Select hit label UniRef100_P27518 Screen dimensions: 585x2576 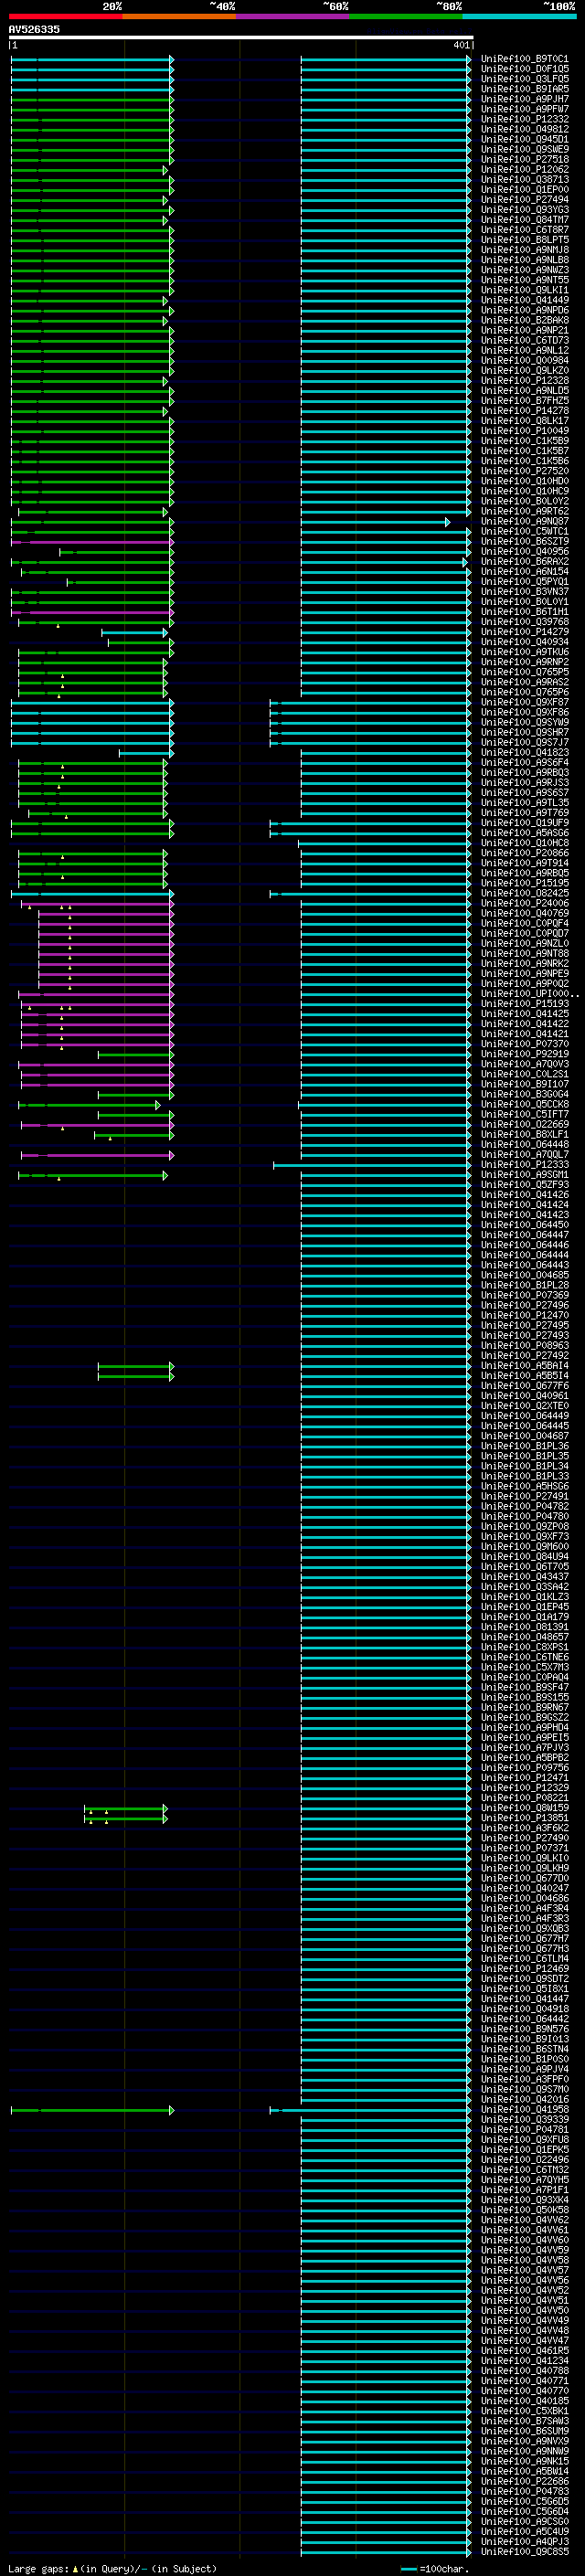(x=525, y=159)
